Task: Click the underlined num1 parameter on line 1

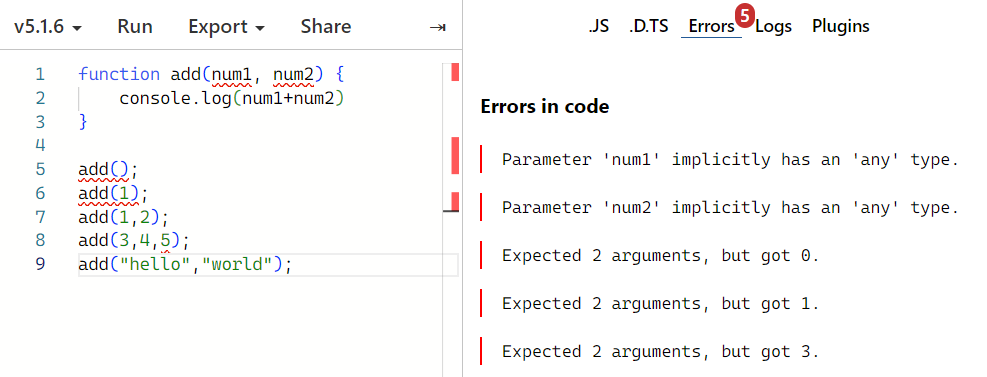Action: (232, 75)
